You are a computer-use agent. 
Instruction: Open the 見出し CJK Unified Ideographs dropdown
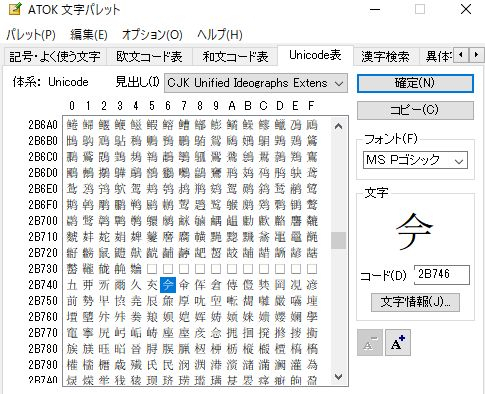coord(256,83)
